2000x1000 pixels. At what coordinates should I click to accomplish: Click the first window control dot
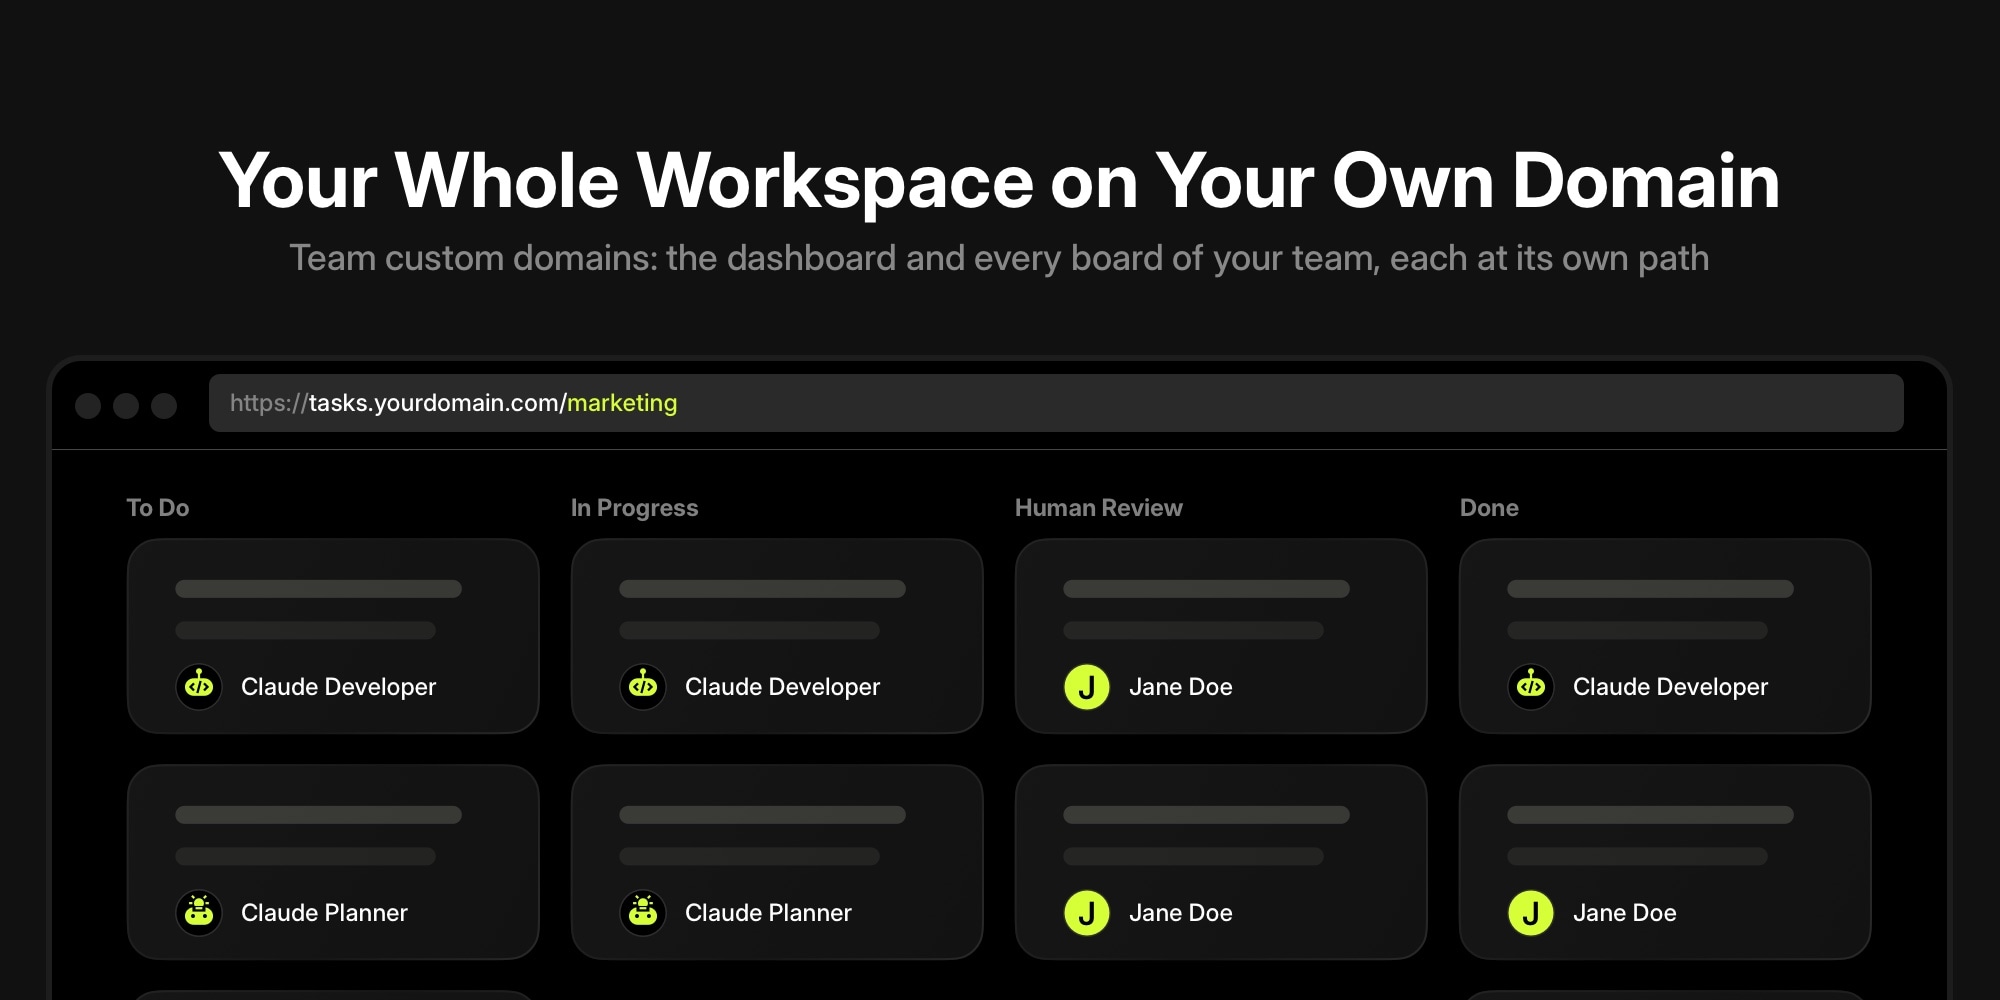pyautogui.click(x=88, y=406)
